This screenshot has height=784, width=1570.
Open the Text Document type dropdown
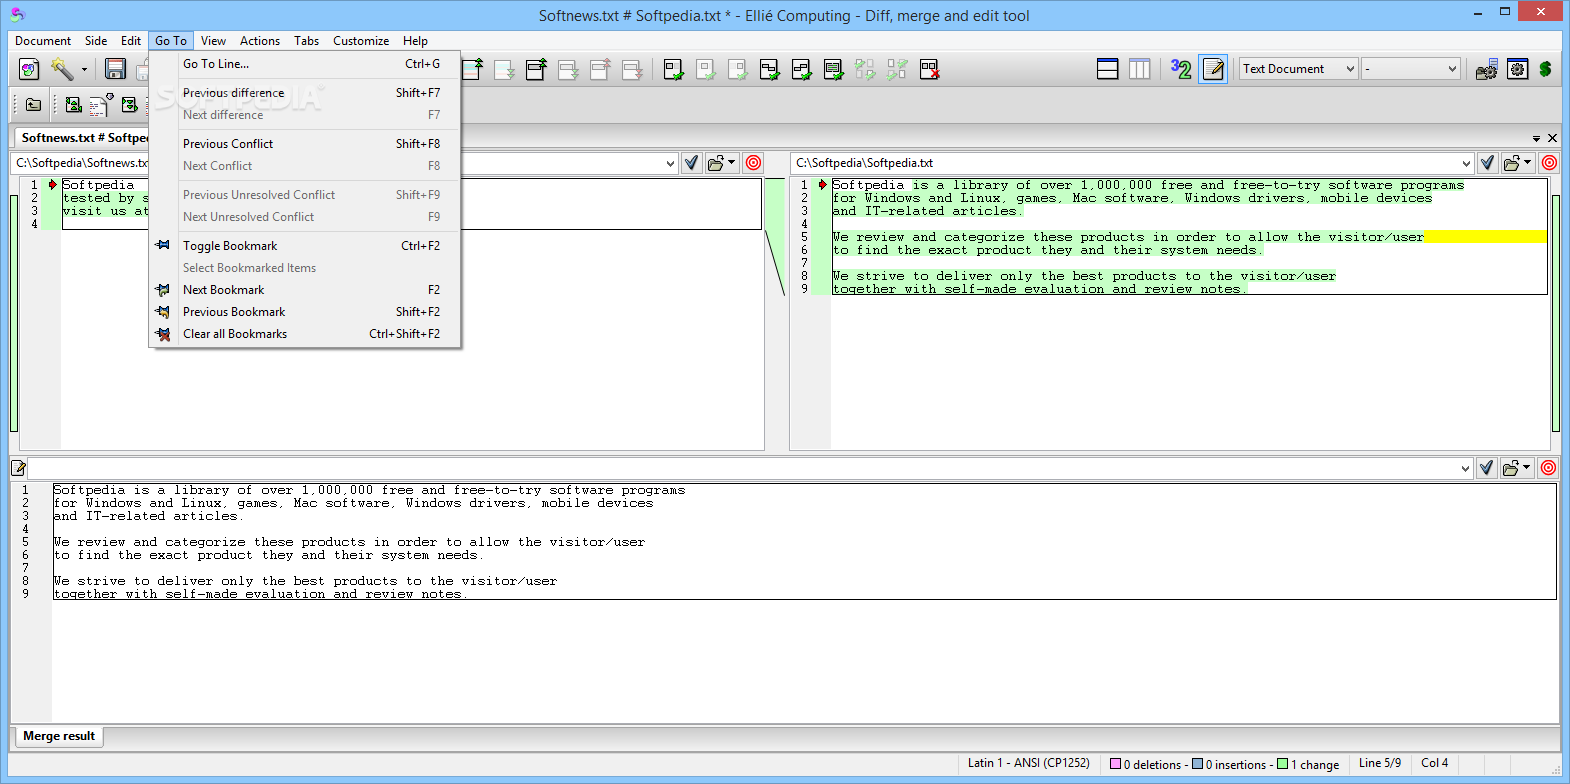click(x=1298, y=69)
